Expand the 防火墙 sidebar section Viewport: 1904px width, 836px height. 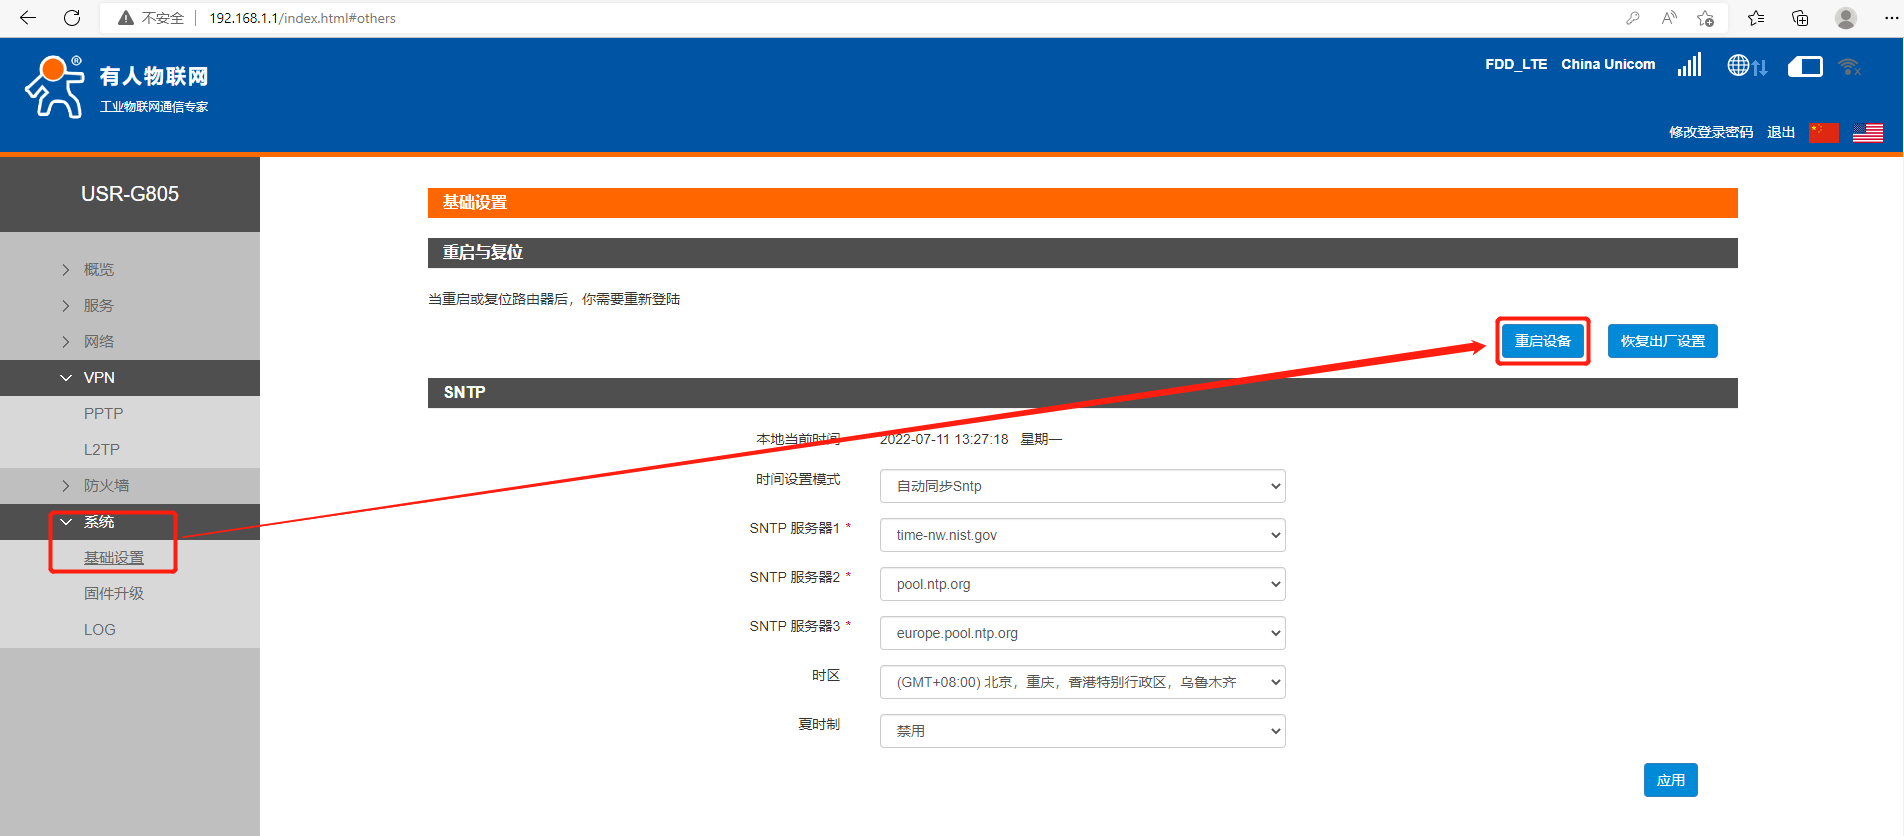pos(106,486)
